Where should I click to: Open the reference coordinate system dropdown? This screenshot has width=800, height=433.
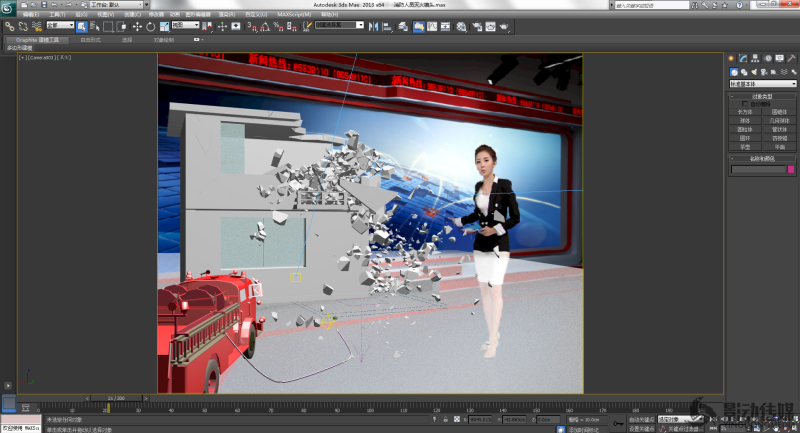184,26
